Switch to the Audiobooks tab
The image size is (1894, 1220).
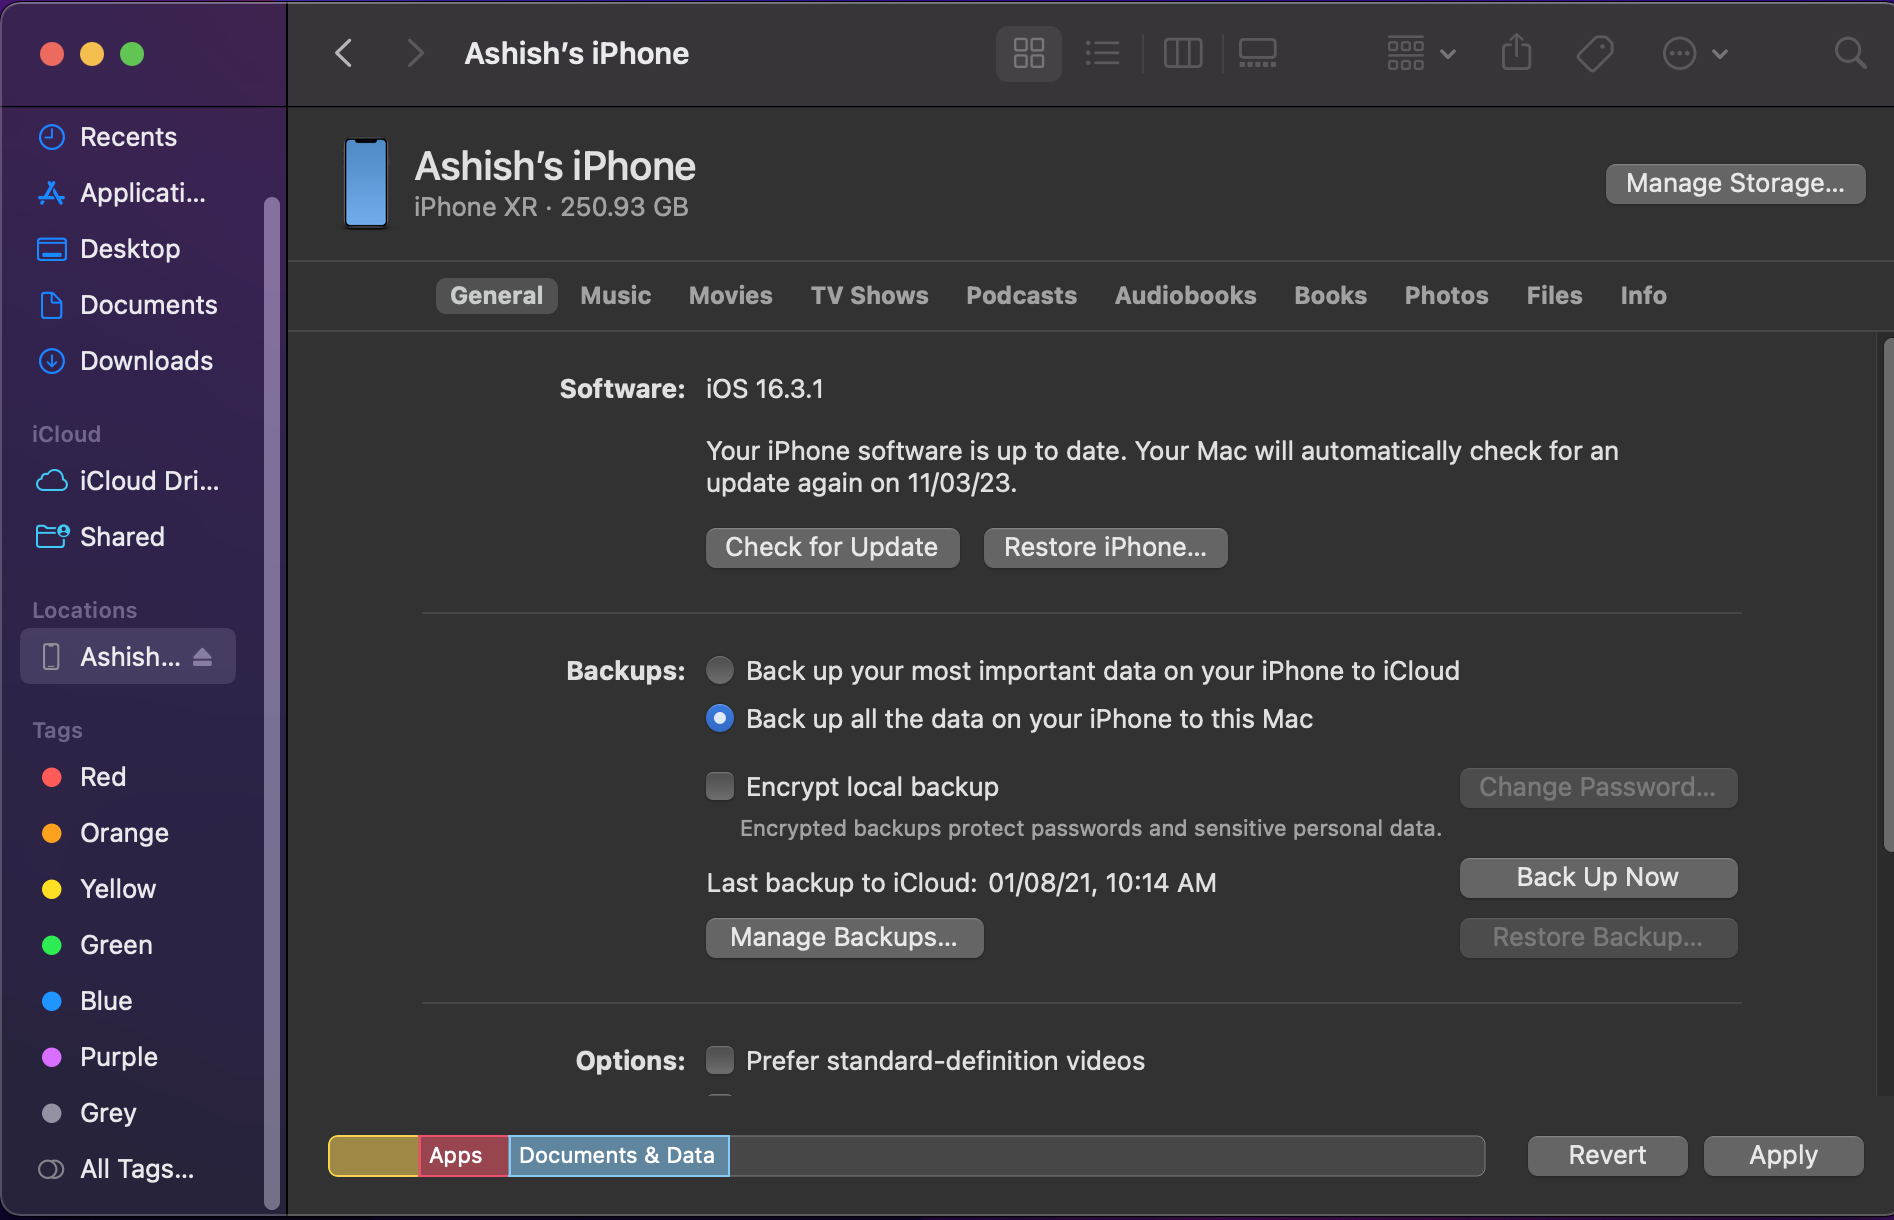[1186, 296]
